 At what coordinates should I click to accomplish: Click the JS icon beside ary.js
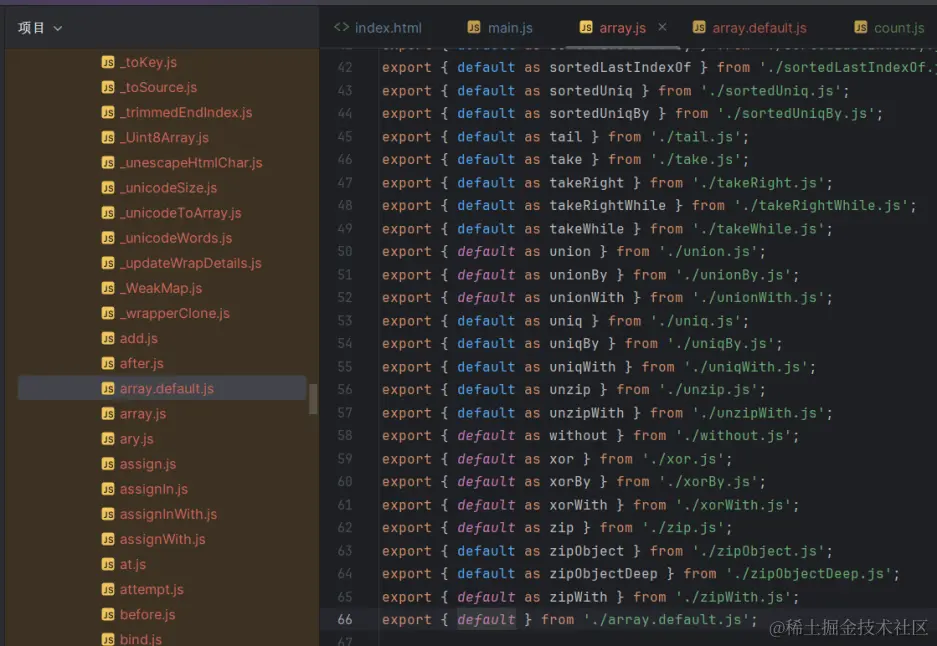click(108, 439)
